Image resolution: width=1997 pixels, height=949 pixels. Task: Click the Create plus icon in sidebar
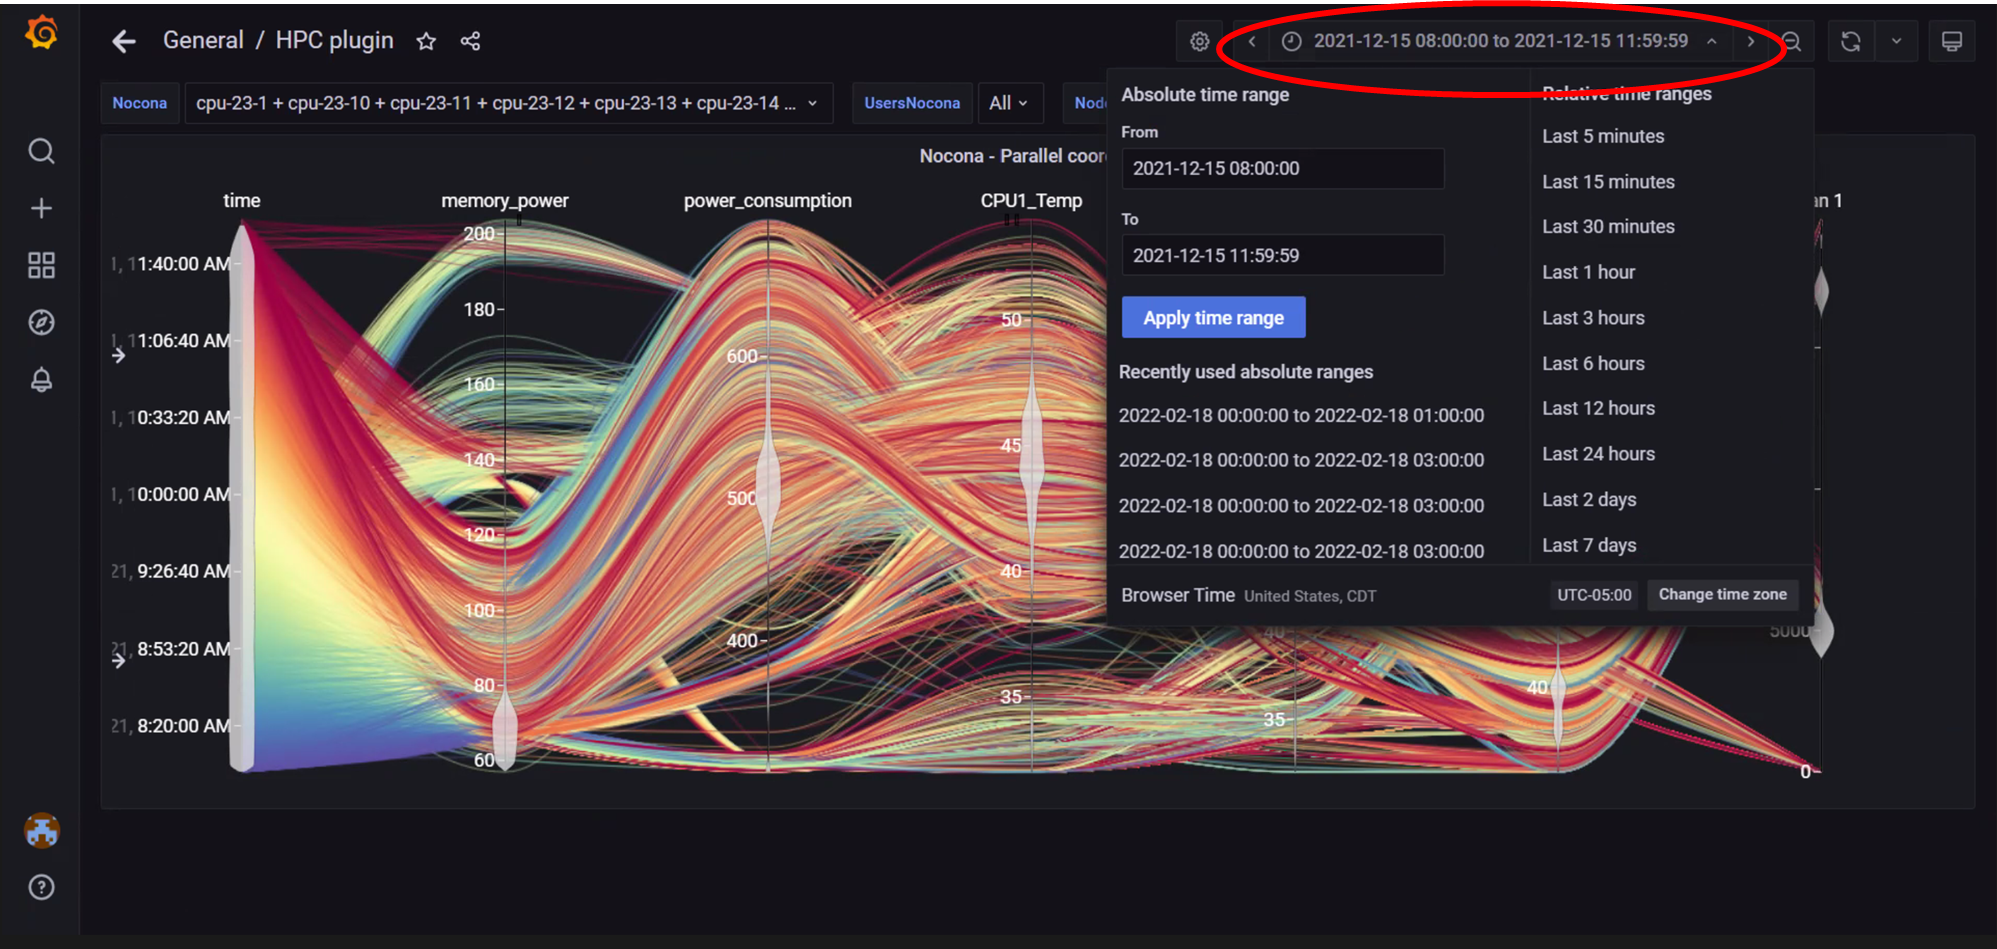coord(41,208)
